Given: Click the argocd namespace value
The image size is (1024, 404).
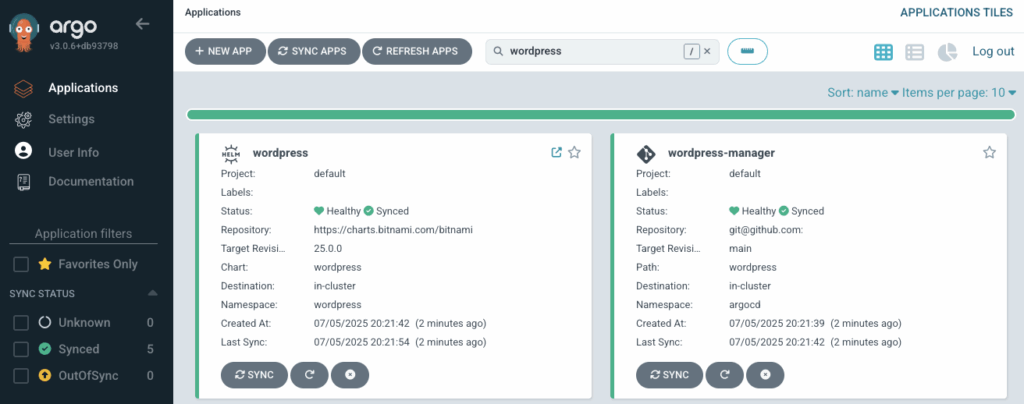Looking at the screenshot, I should [x=744, y=305].
